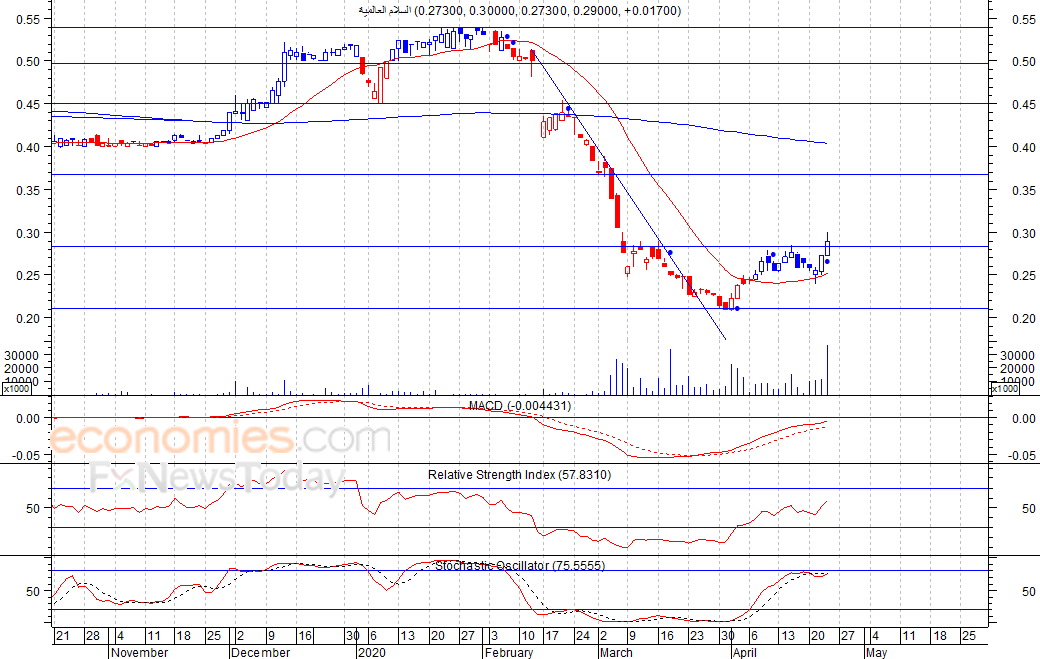Click the "November" month label
1040x659 pixels.
(x=139, y=652)
